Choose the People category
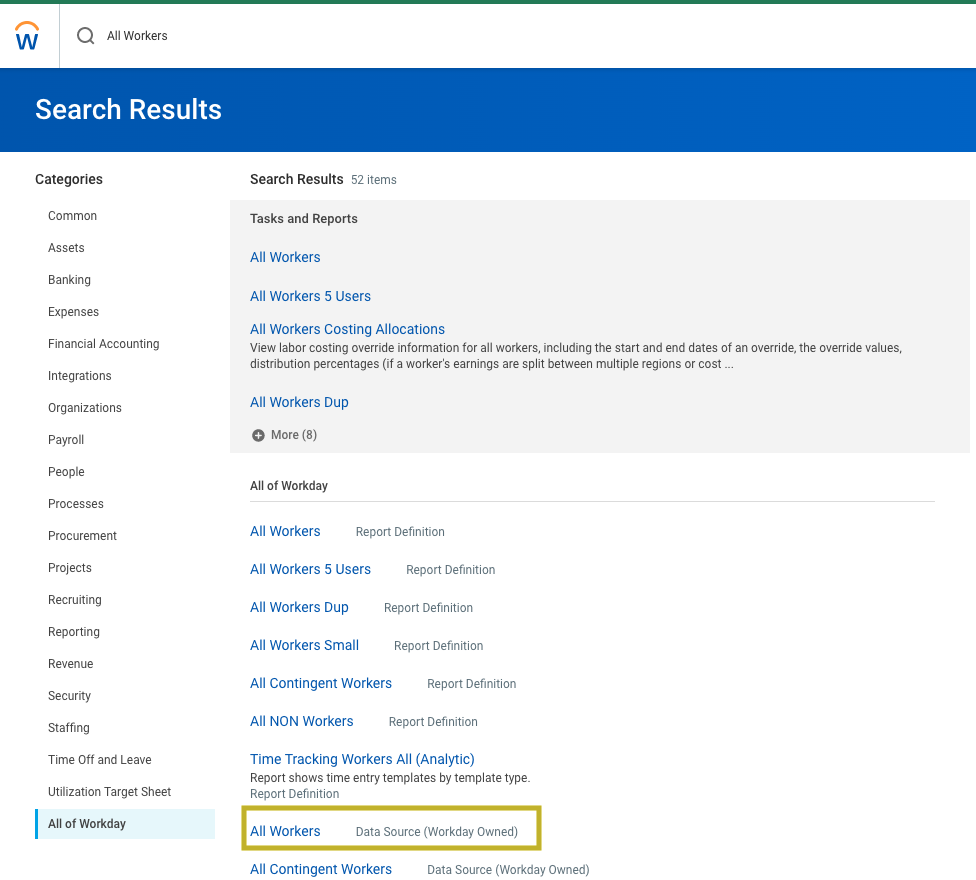The height and width of the screenshot is (880, 976). pos(66,472)
